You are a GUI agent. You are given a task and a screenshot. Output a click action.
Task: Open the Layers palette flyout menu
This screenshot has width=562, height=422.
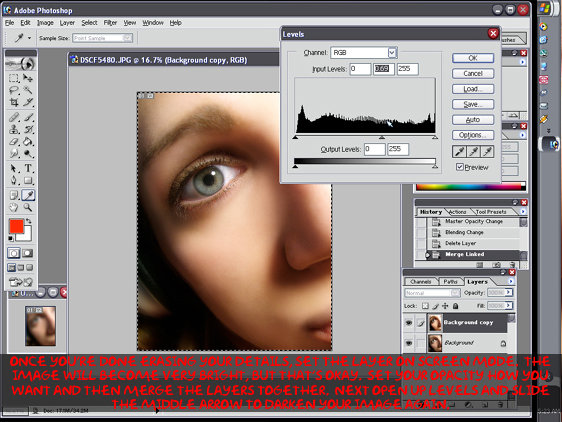[511, 281]
